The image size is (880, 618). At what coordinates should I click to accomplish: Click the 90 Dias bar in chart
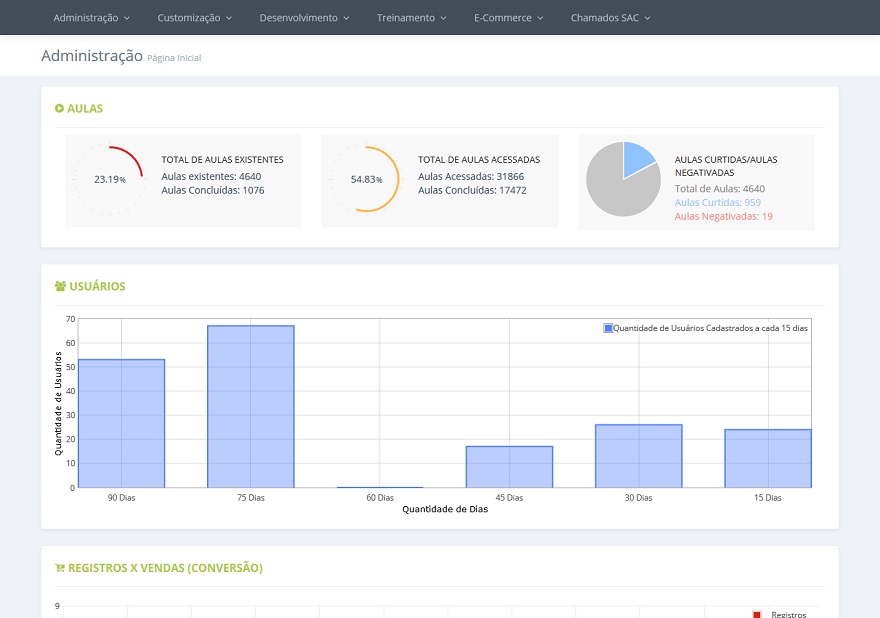pyautogui.click(x=121, y=423)
